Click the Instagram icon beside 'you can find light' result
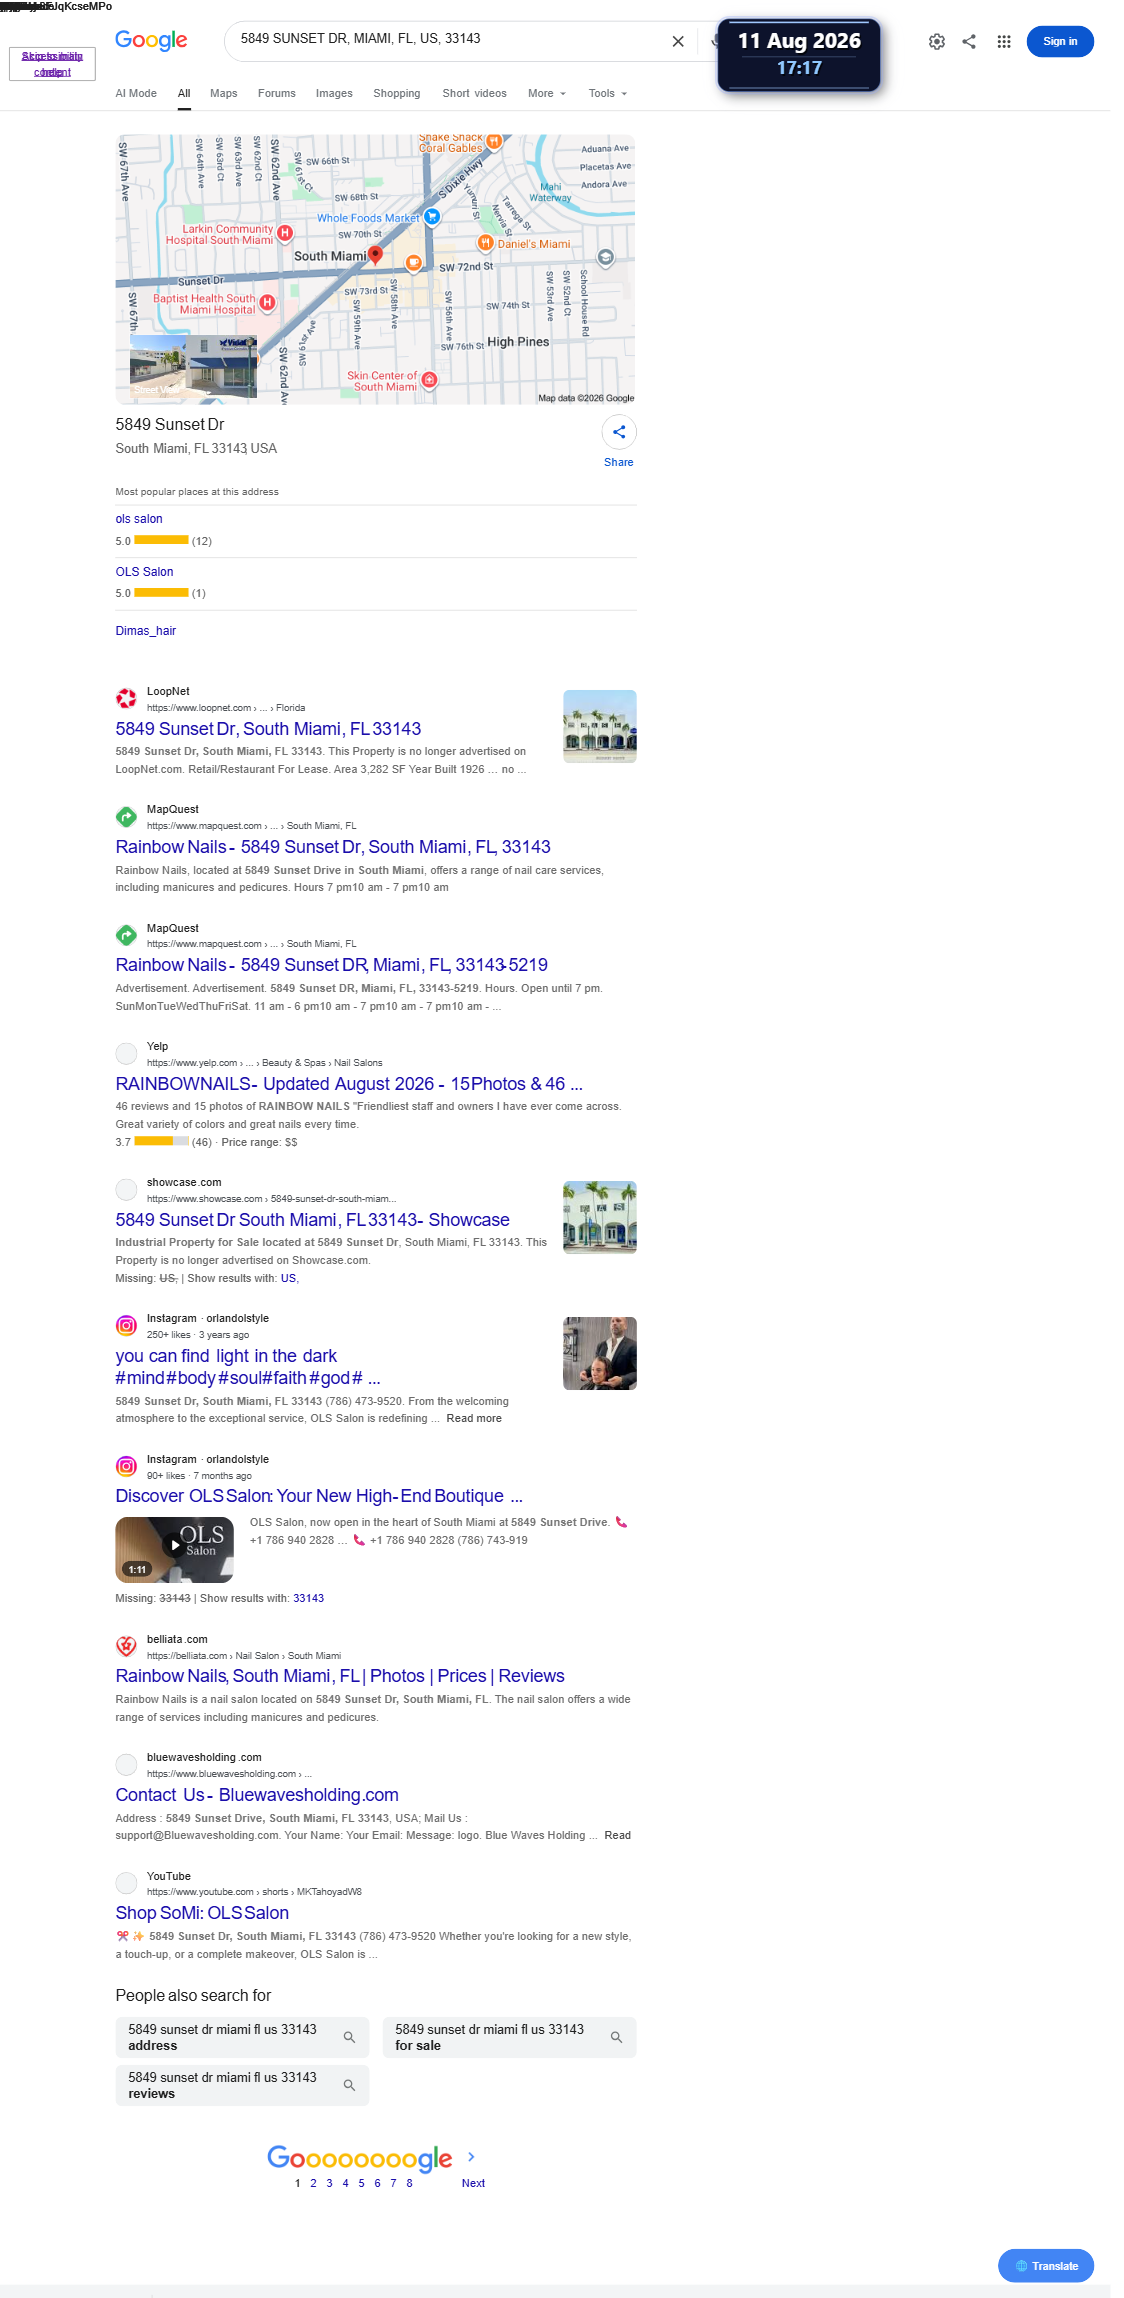 point(126,1325)
